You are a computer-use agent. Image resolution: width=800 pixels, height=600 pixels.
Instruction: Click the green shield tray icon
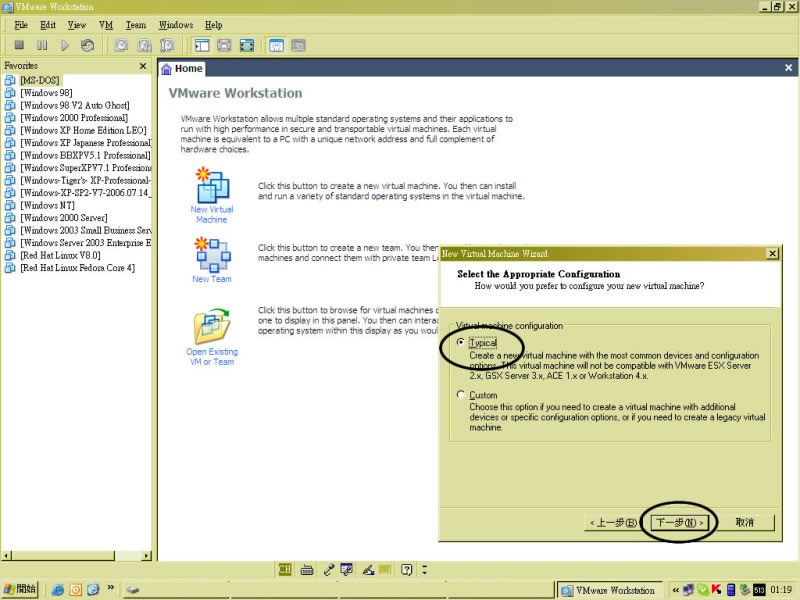pyautogui.click(x=703, y=590)
